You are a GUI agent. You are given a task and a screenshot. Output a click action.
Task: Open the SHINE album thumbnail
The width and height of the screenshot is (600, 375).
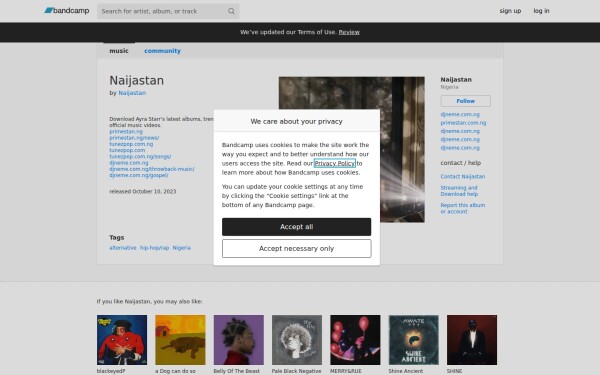coord(472,340)
